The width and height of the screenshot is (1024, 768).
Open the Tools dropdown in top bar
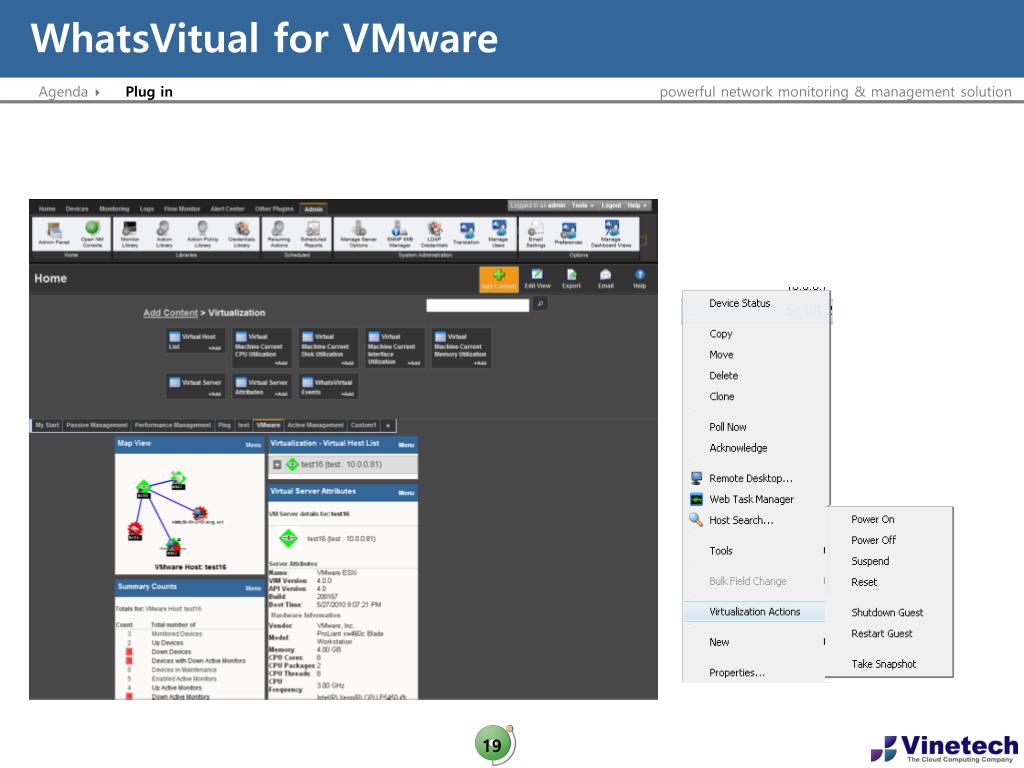coord(583,206)
